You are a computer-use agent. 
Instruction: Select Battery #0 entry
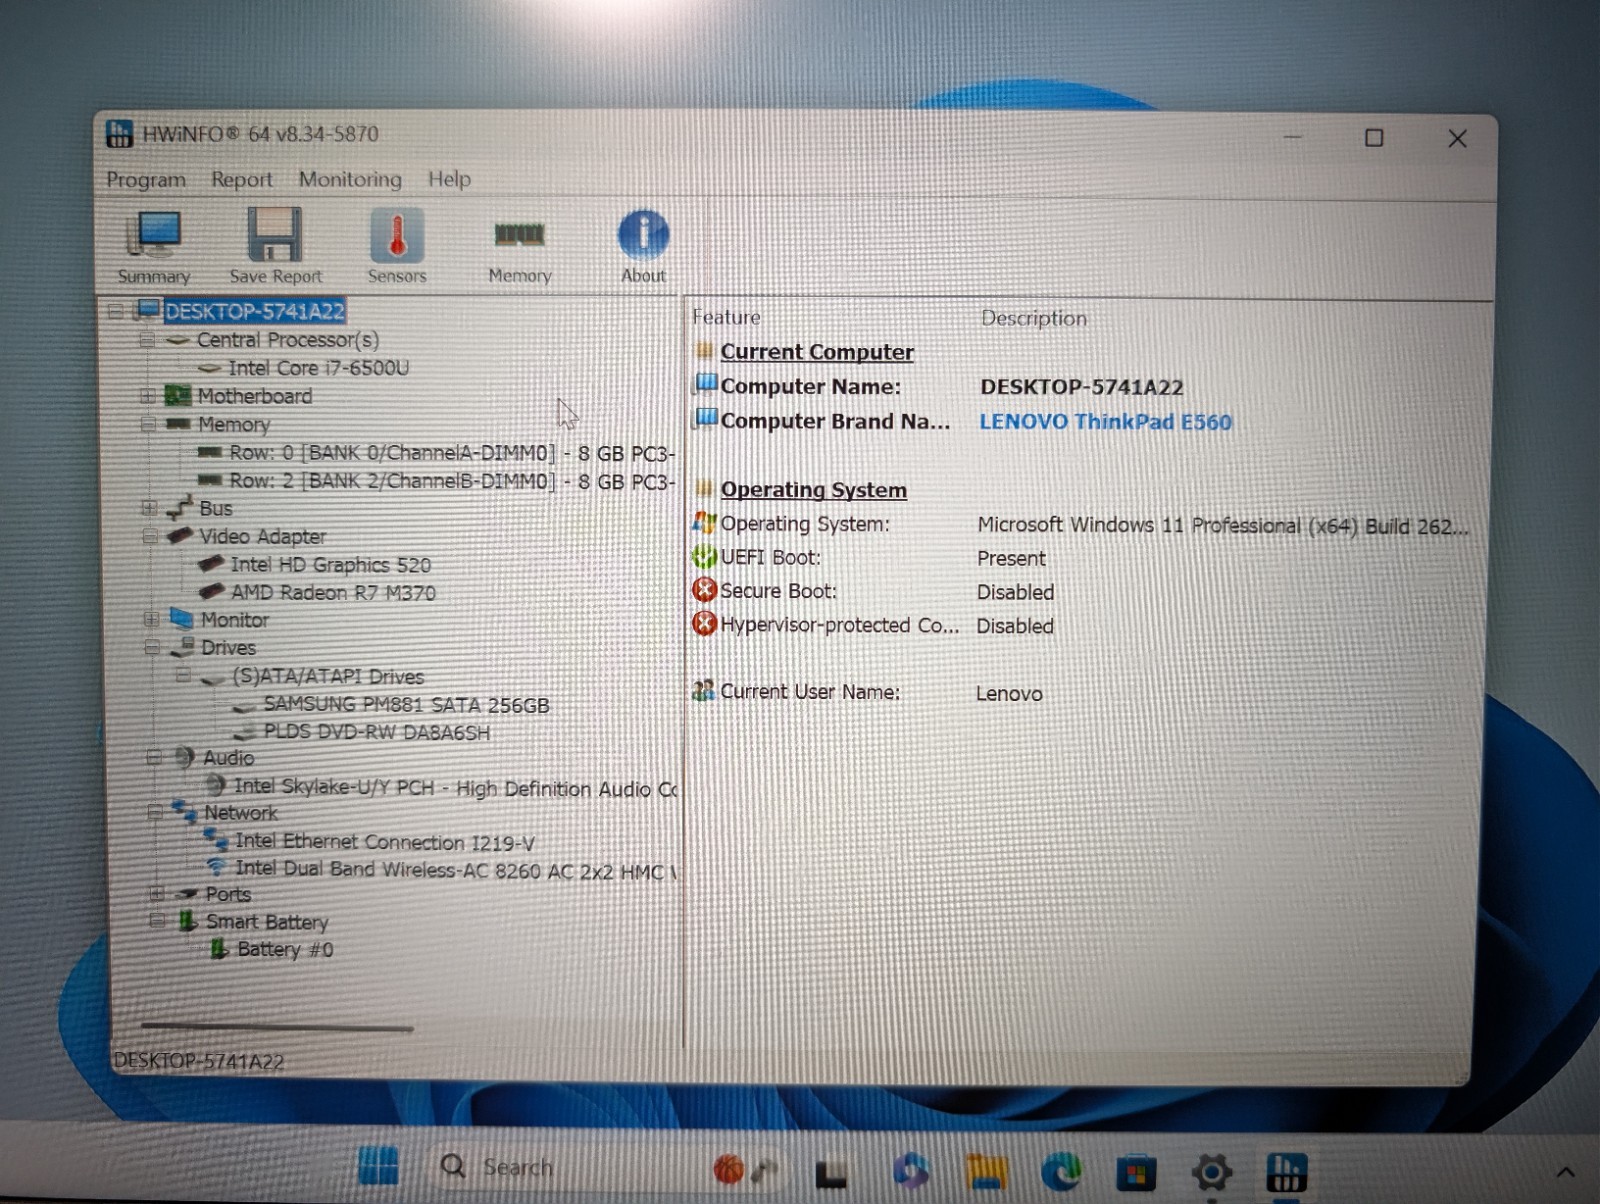pos(285,949)
